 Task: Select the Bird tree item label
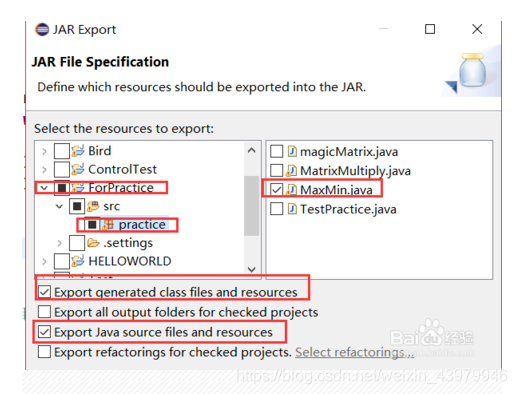point(99,151)
